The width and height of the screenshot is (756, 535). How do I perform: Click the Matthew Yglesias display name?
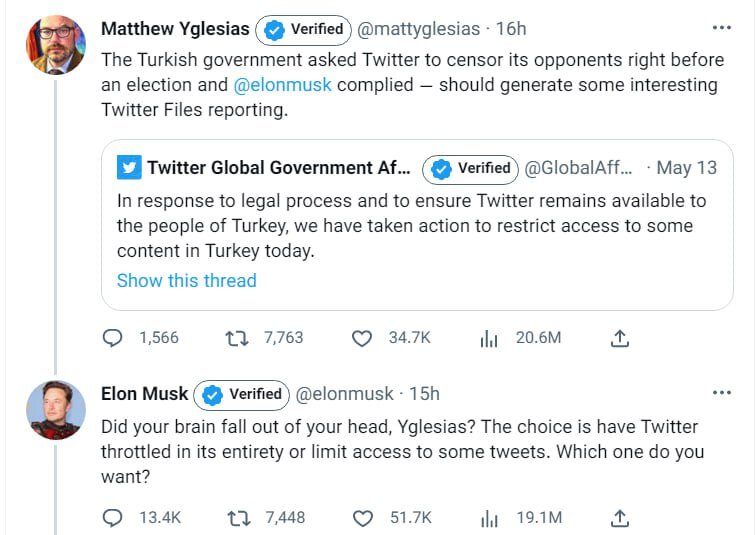(174, 29)
